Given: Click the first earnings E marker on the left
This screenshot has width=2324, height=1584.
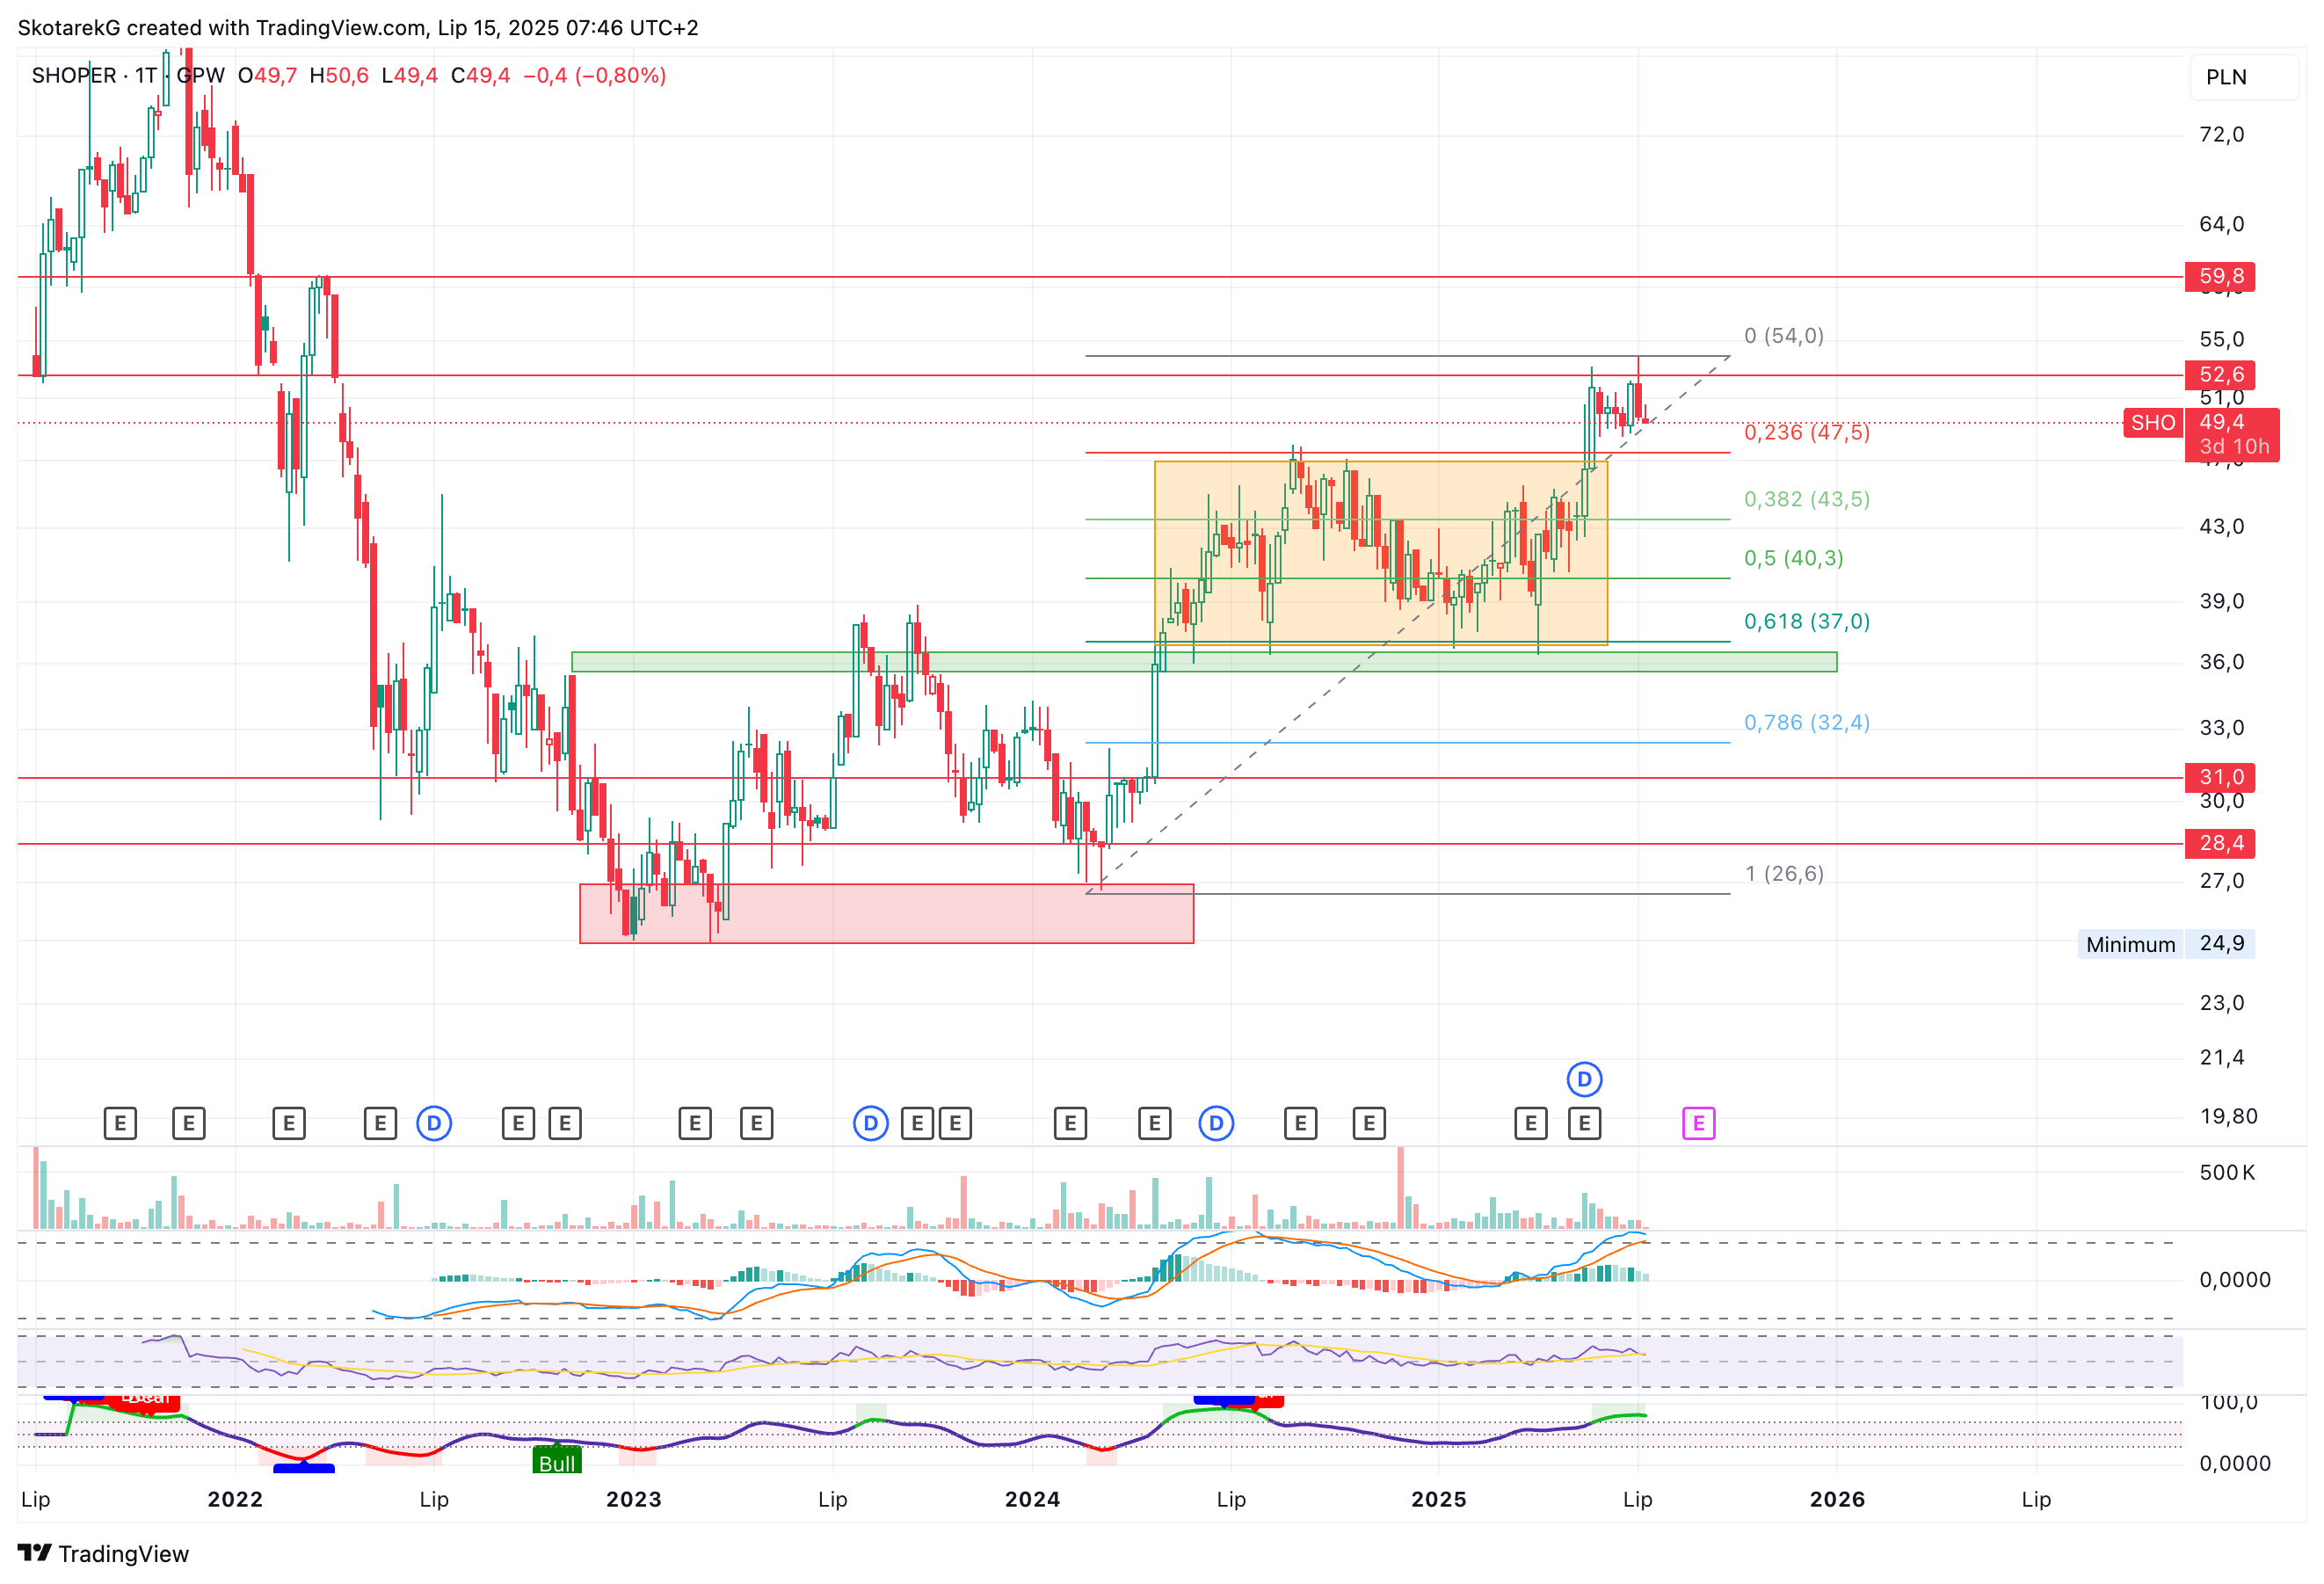Looking at the screenshot, I should click(x=120, y=1123).
